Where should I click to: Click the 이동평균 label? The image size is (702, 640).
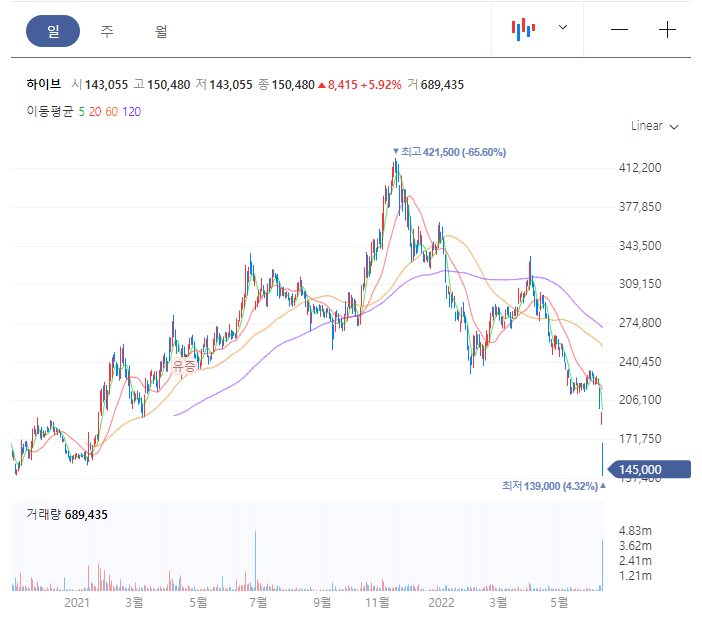50,111
